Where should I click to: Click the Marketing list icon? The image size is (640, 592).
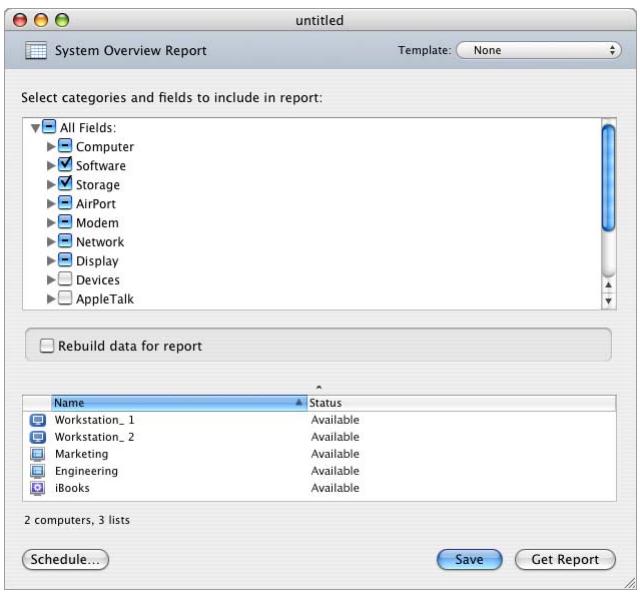(38, 454)
